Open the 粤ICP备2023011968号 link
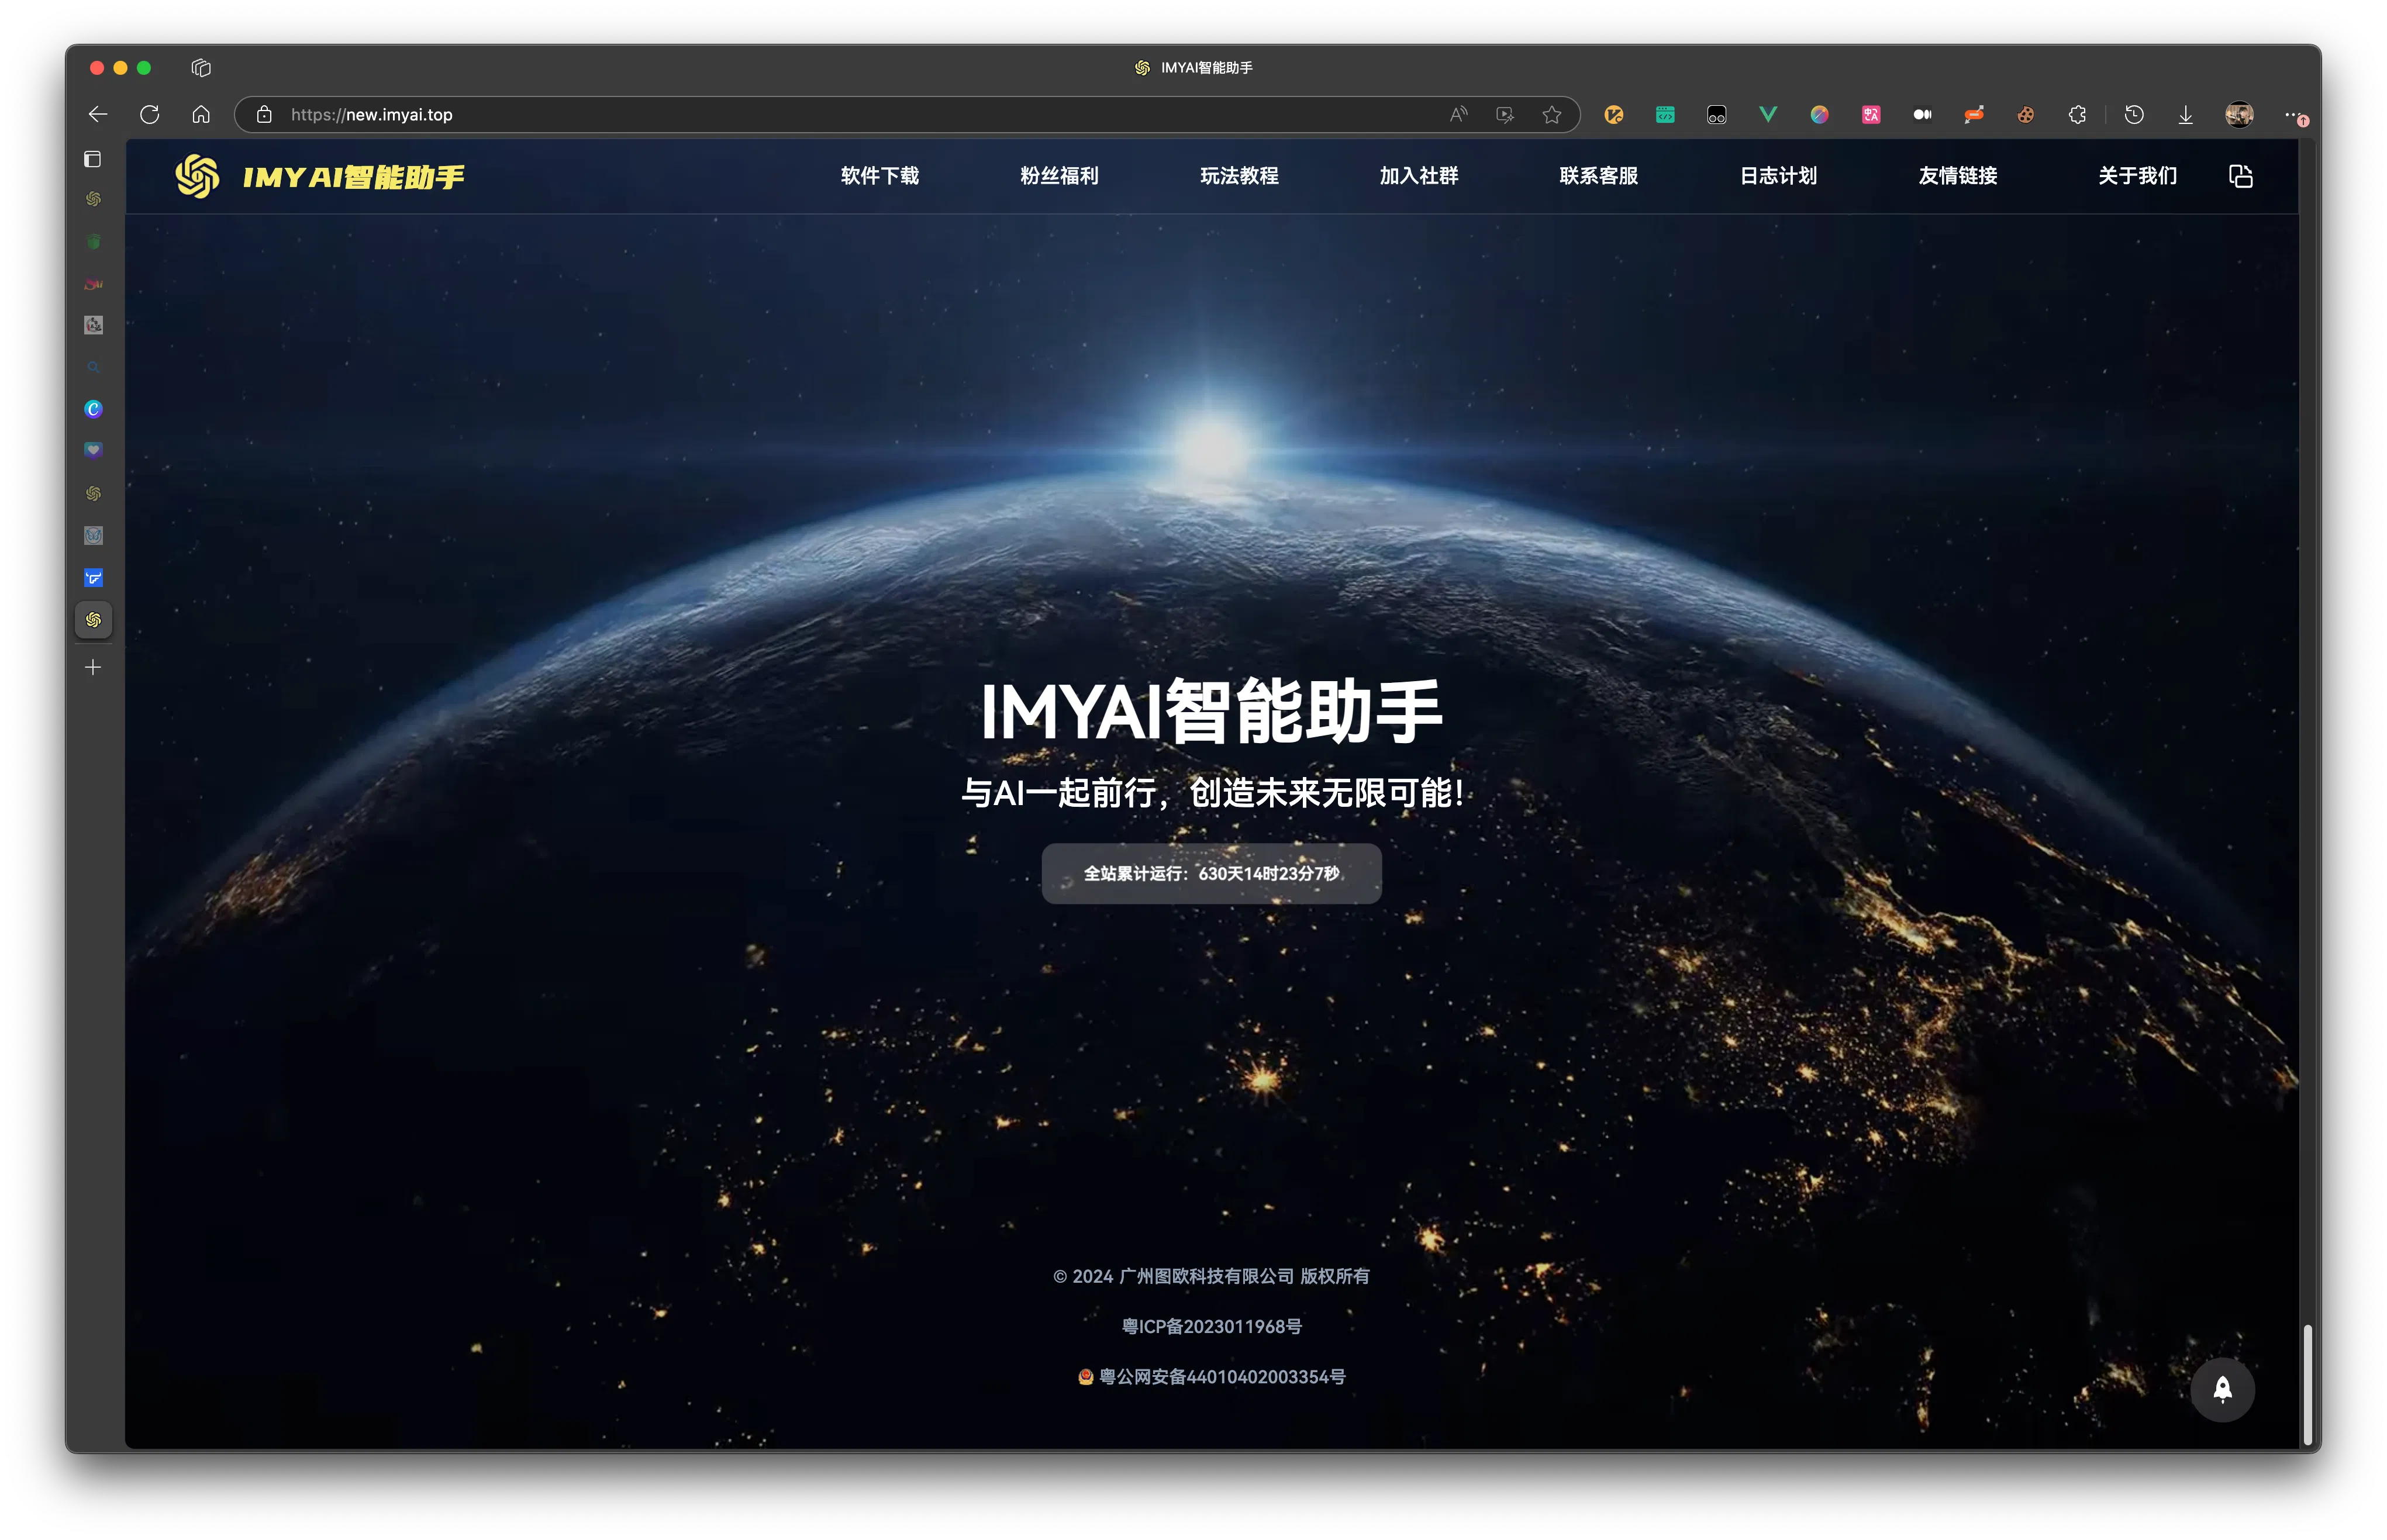2387x1540 pixels. tap(1211, 1326)
